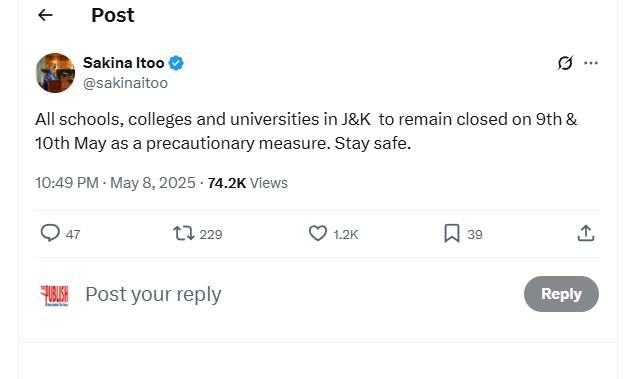637x379 pixels.
Task: Click the gray Reply button
Action: [561, 294]
